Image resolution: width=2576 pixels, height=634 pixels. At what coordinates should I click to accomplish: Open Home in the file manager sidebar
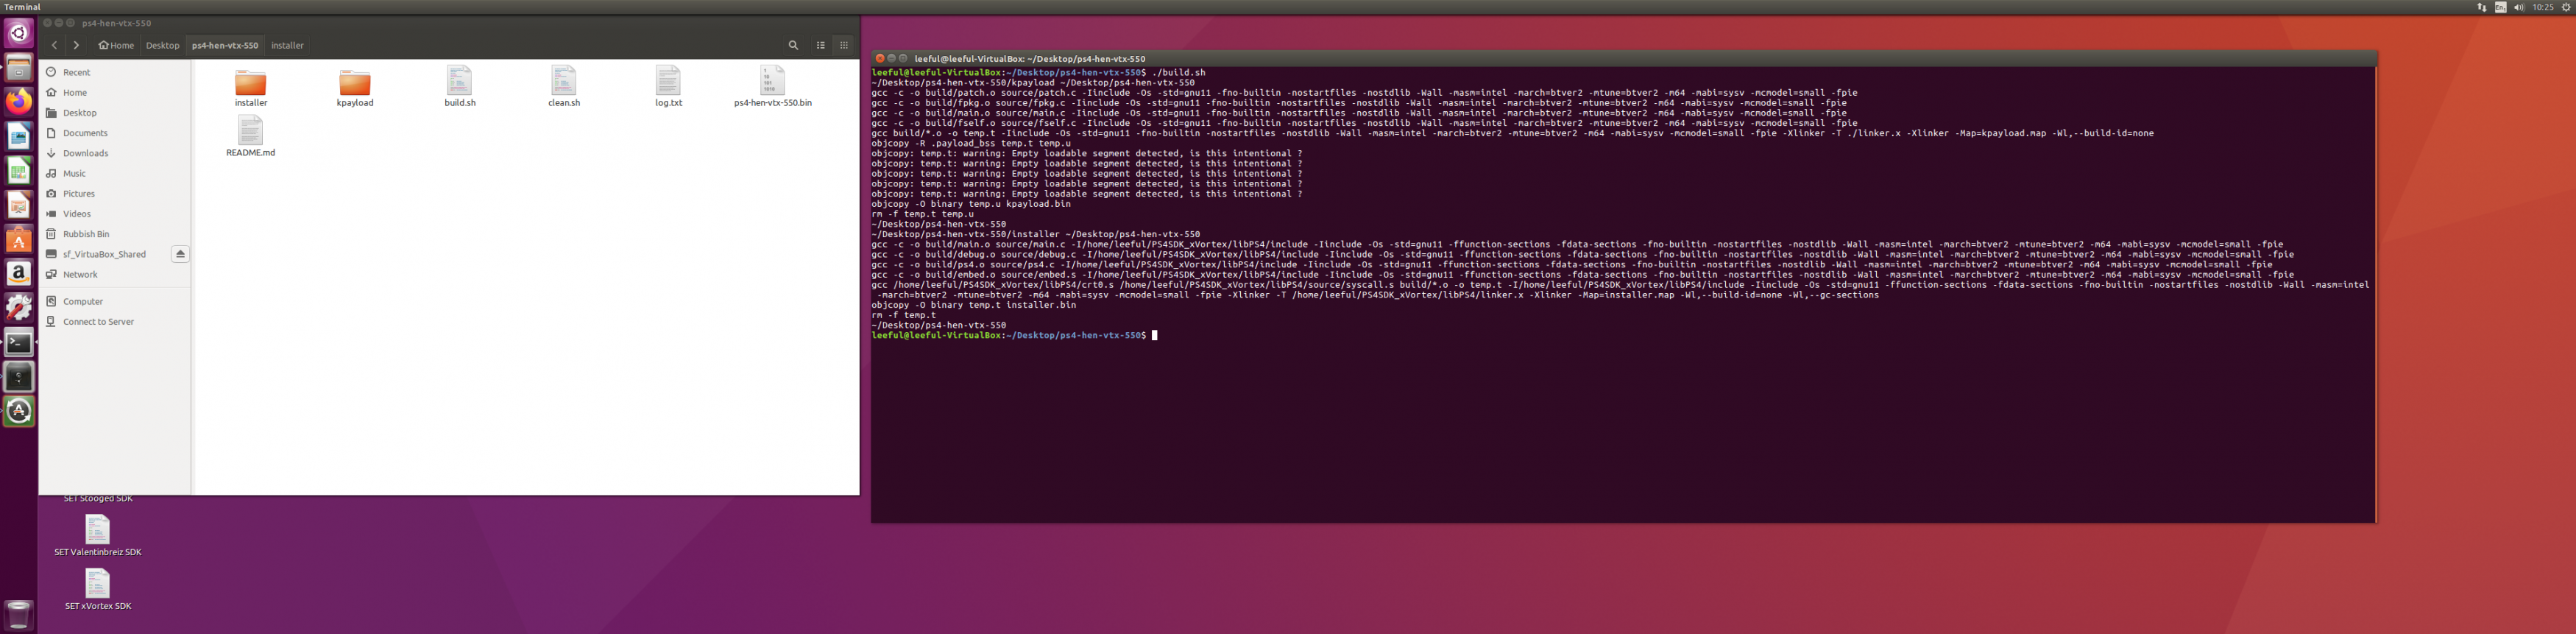point(115,92)
